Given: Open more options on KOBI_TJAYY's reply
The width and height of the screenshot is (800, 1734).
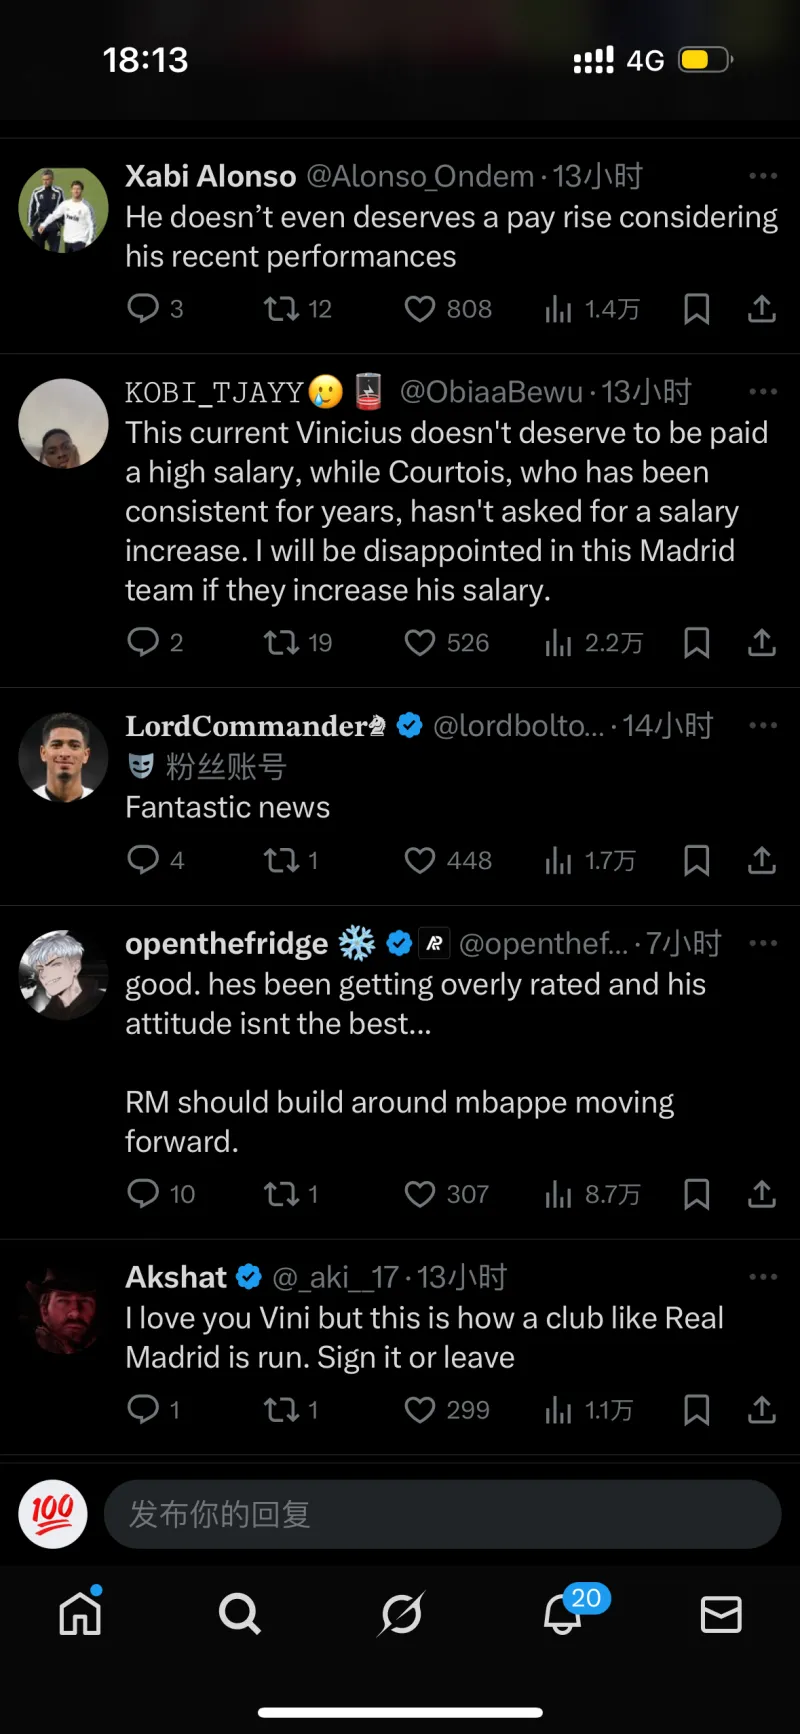Looking at the screenshot, I should (763, 392).
